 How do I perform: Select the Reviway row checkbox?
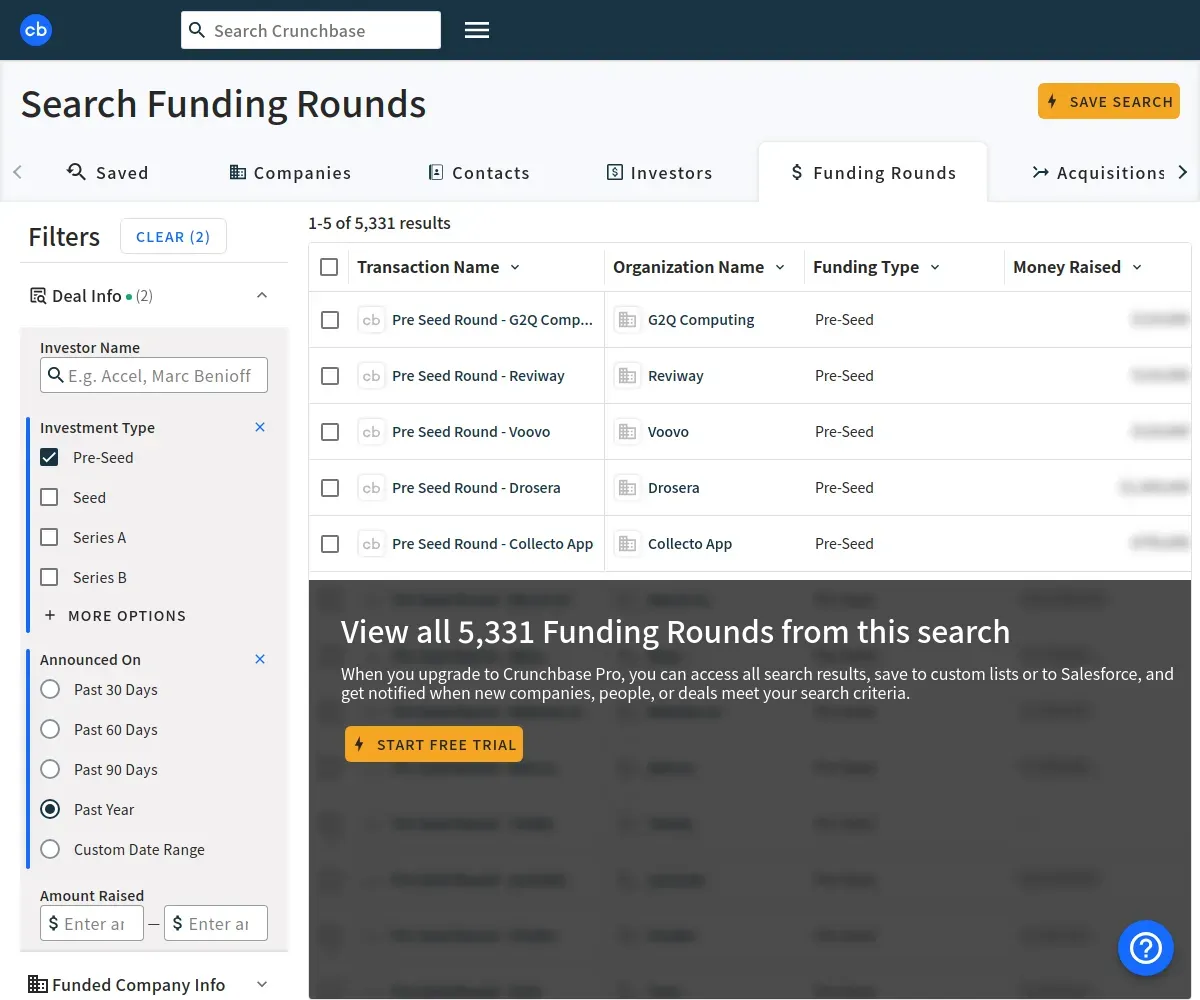(x=330, y=376)
